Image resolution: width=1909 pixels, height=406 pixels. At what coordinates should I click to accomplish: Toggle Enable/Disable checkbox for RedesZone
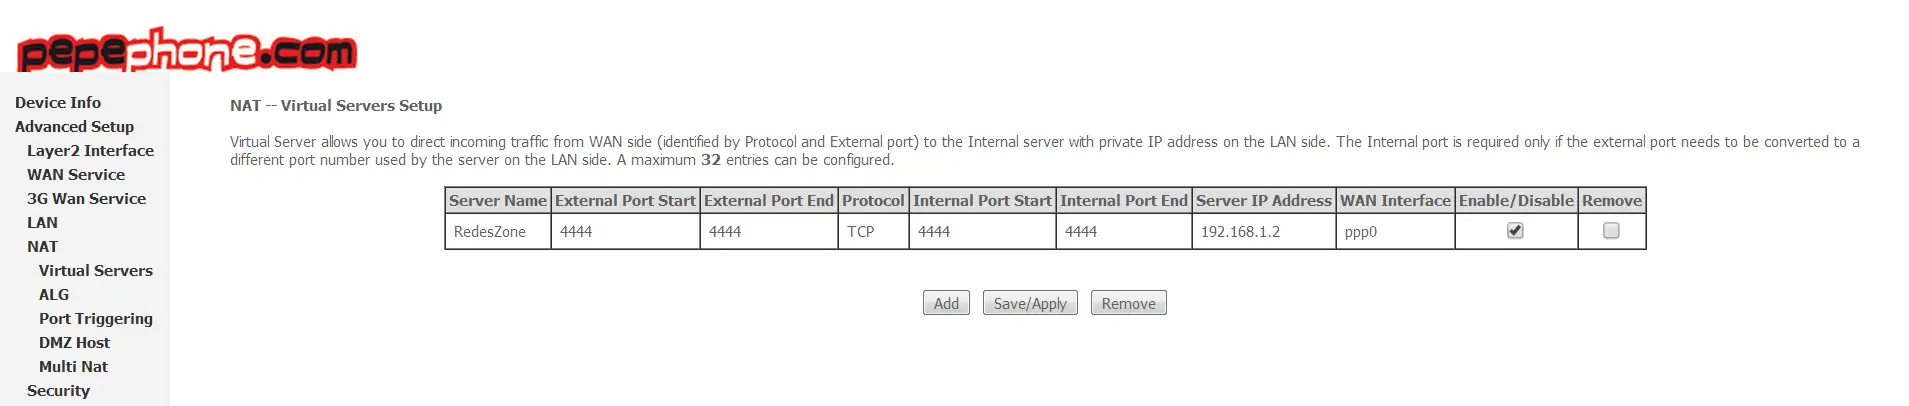tap(1515, 231)
